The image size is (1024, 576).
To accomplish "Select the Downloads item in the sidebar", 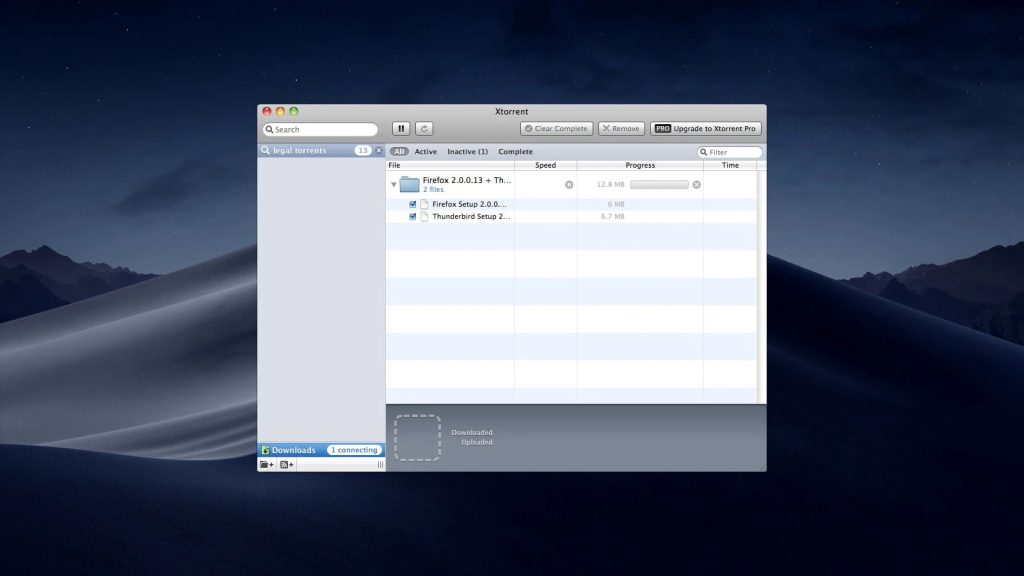I will [321, 450].
